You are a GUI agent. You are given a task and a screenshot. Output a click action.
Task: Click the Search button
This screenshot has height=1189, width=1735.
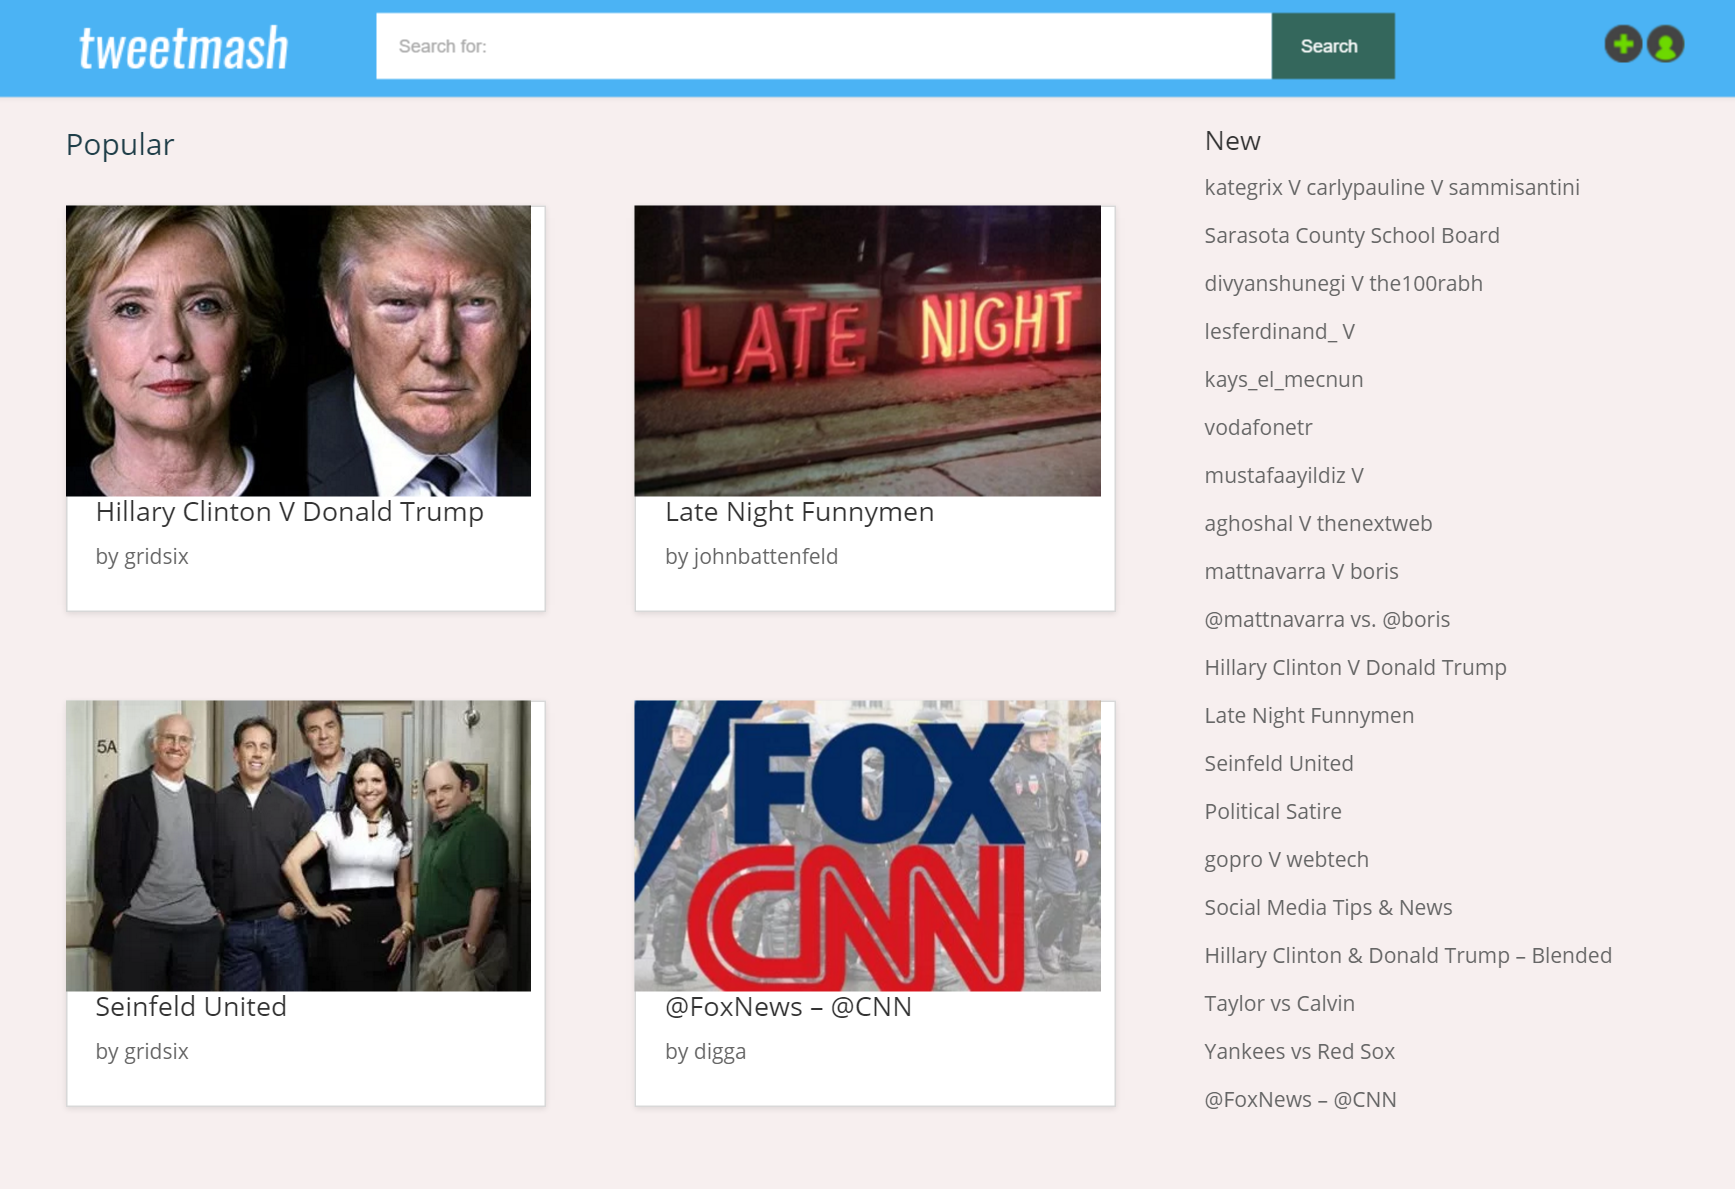[1333, 46]
